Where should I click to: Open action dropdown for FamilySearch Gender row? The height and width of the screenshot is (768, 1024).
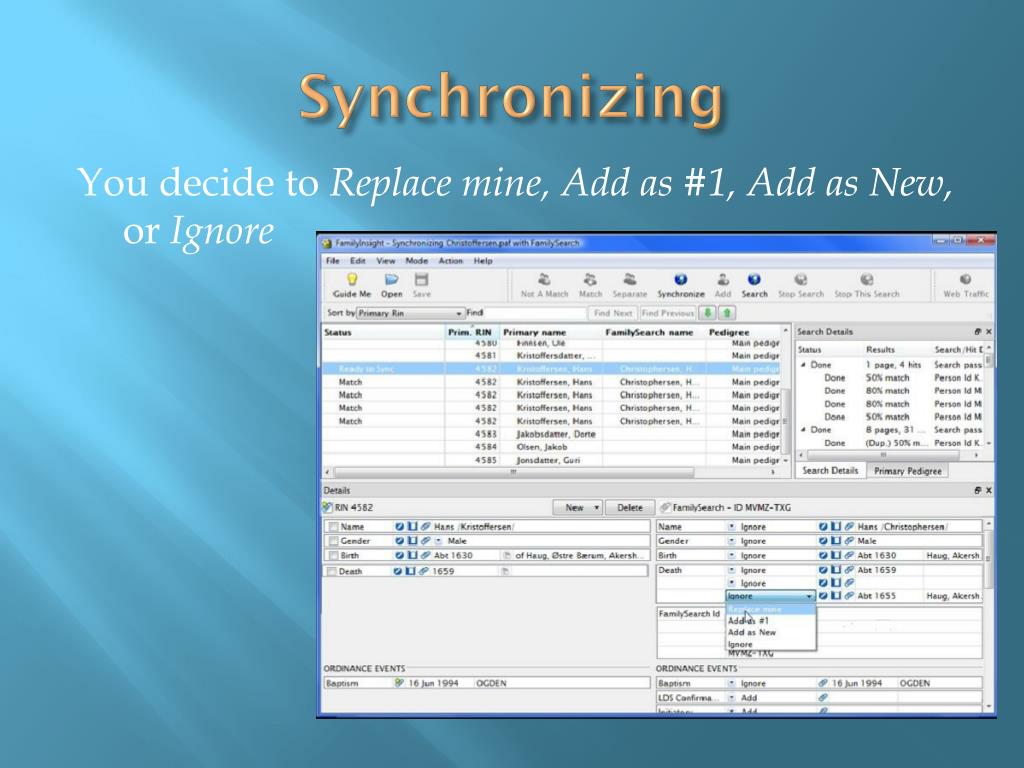(x=731, y=541)
